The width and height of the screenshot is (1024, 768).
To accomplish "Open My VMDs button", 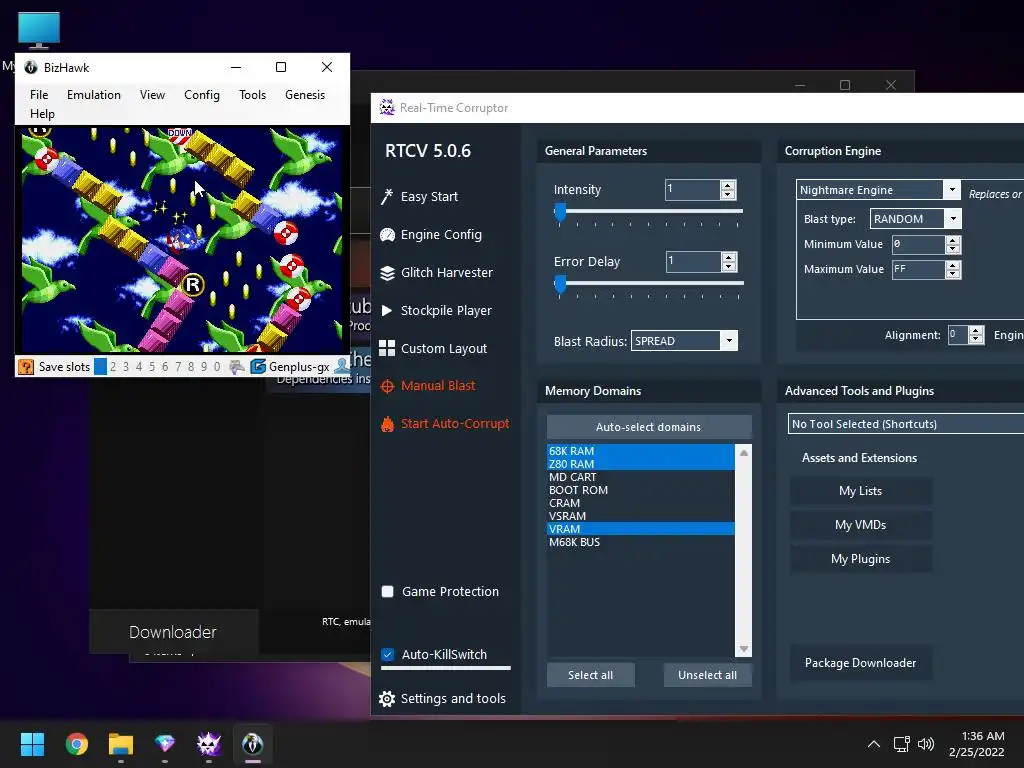I will click(x=861, y=525).
